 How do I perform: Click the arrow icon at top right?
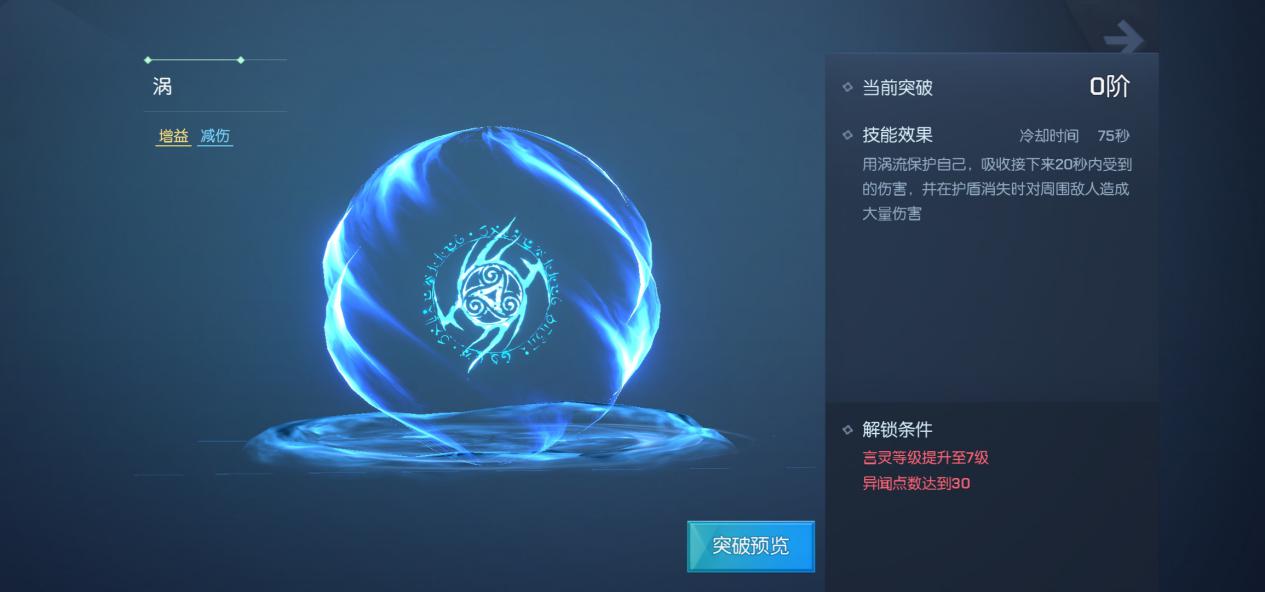coord(1123,40)
